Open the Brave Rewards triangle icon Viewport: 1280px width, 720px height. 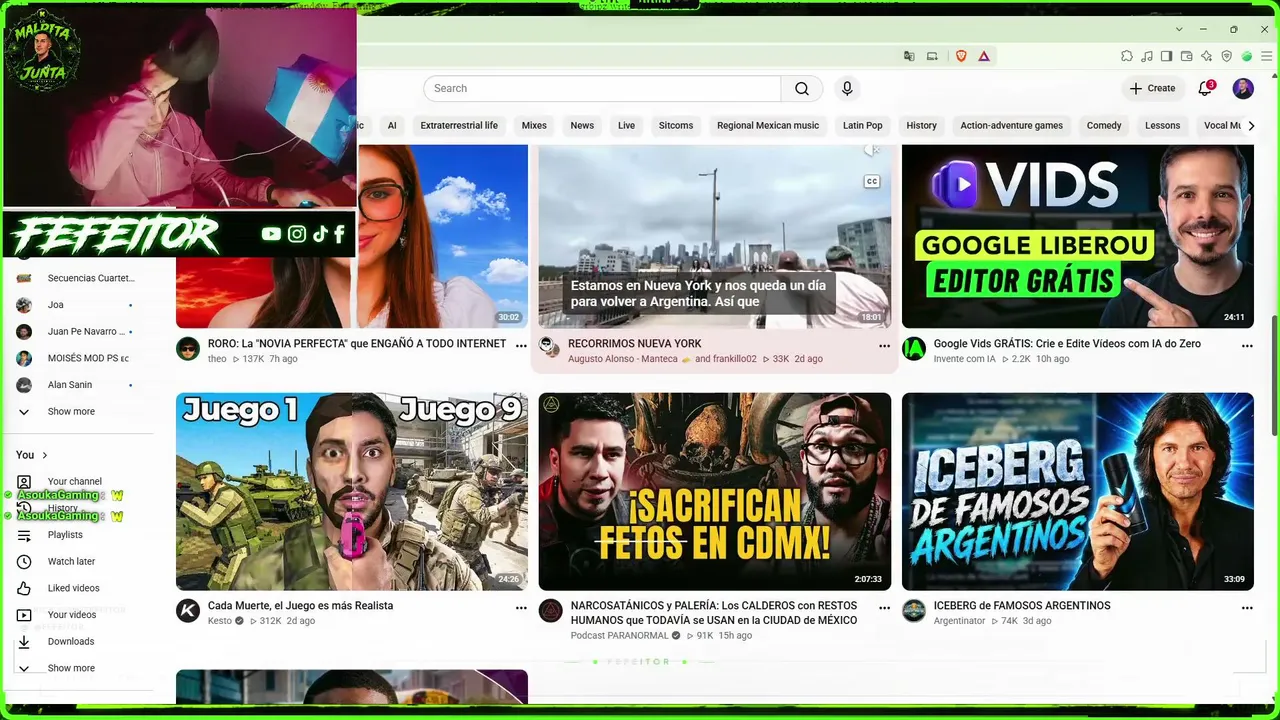984,56
